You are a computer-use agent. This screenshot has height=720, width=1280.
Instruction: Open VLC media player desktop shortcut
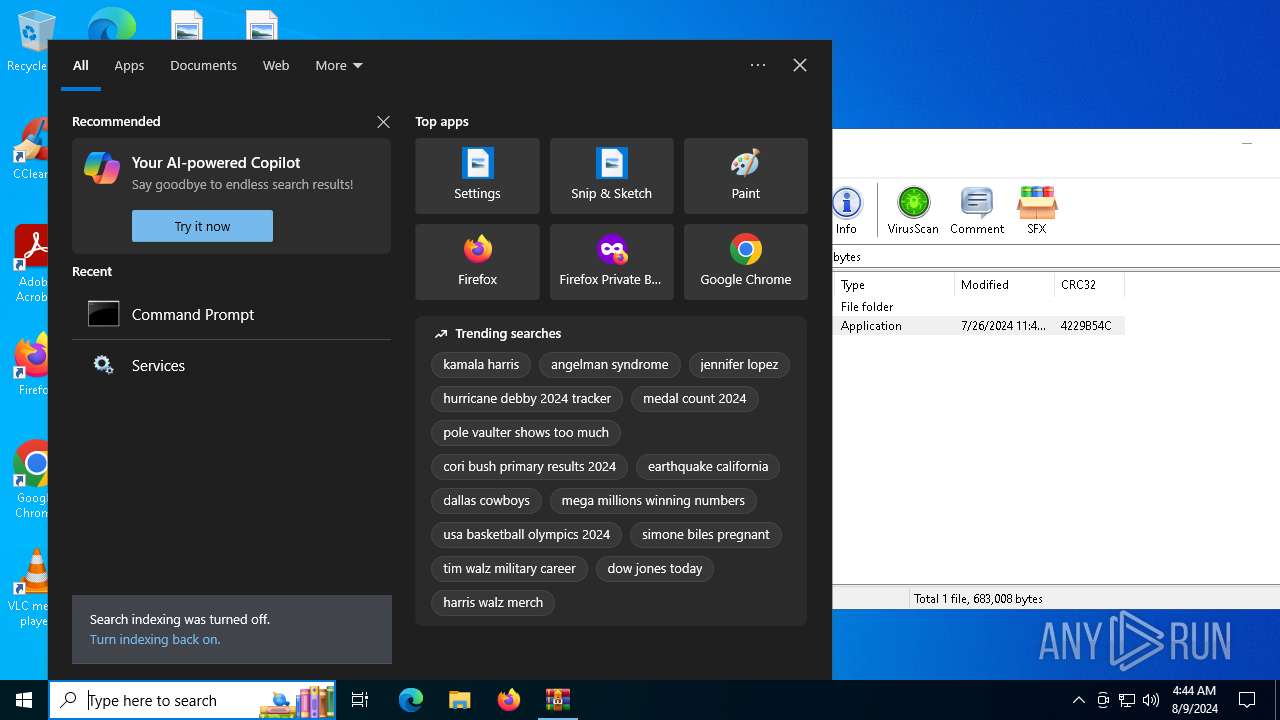coord(30,588)
